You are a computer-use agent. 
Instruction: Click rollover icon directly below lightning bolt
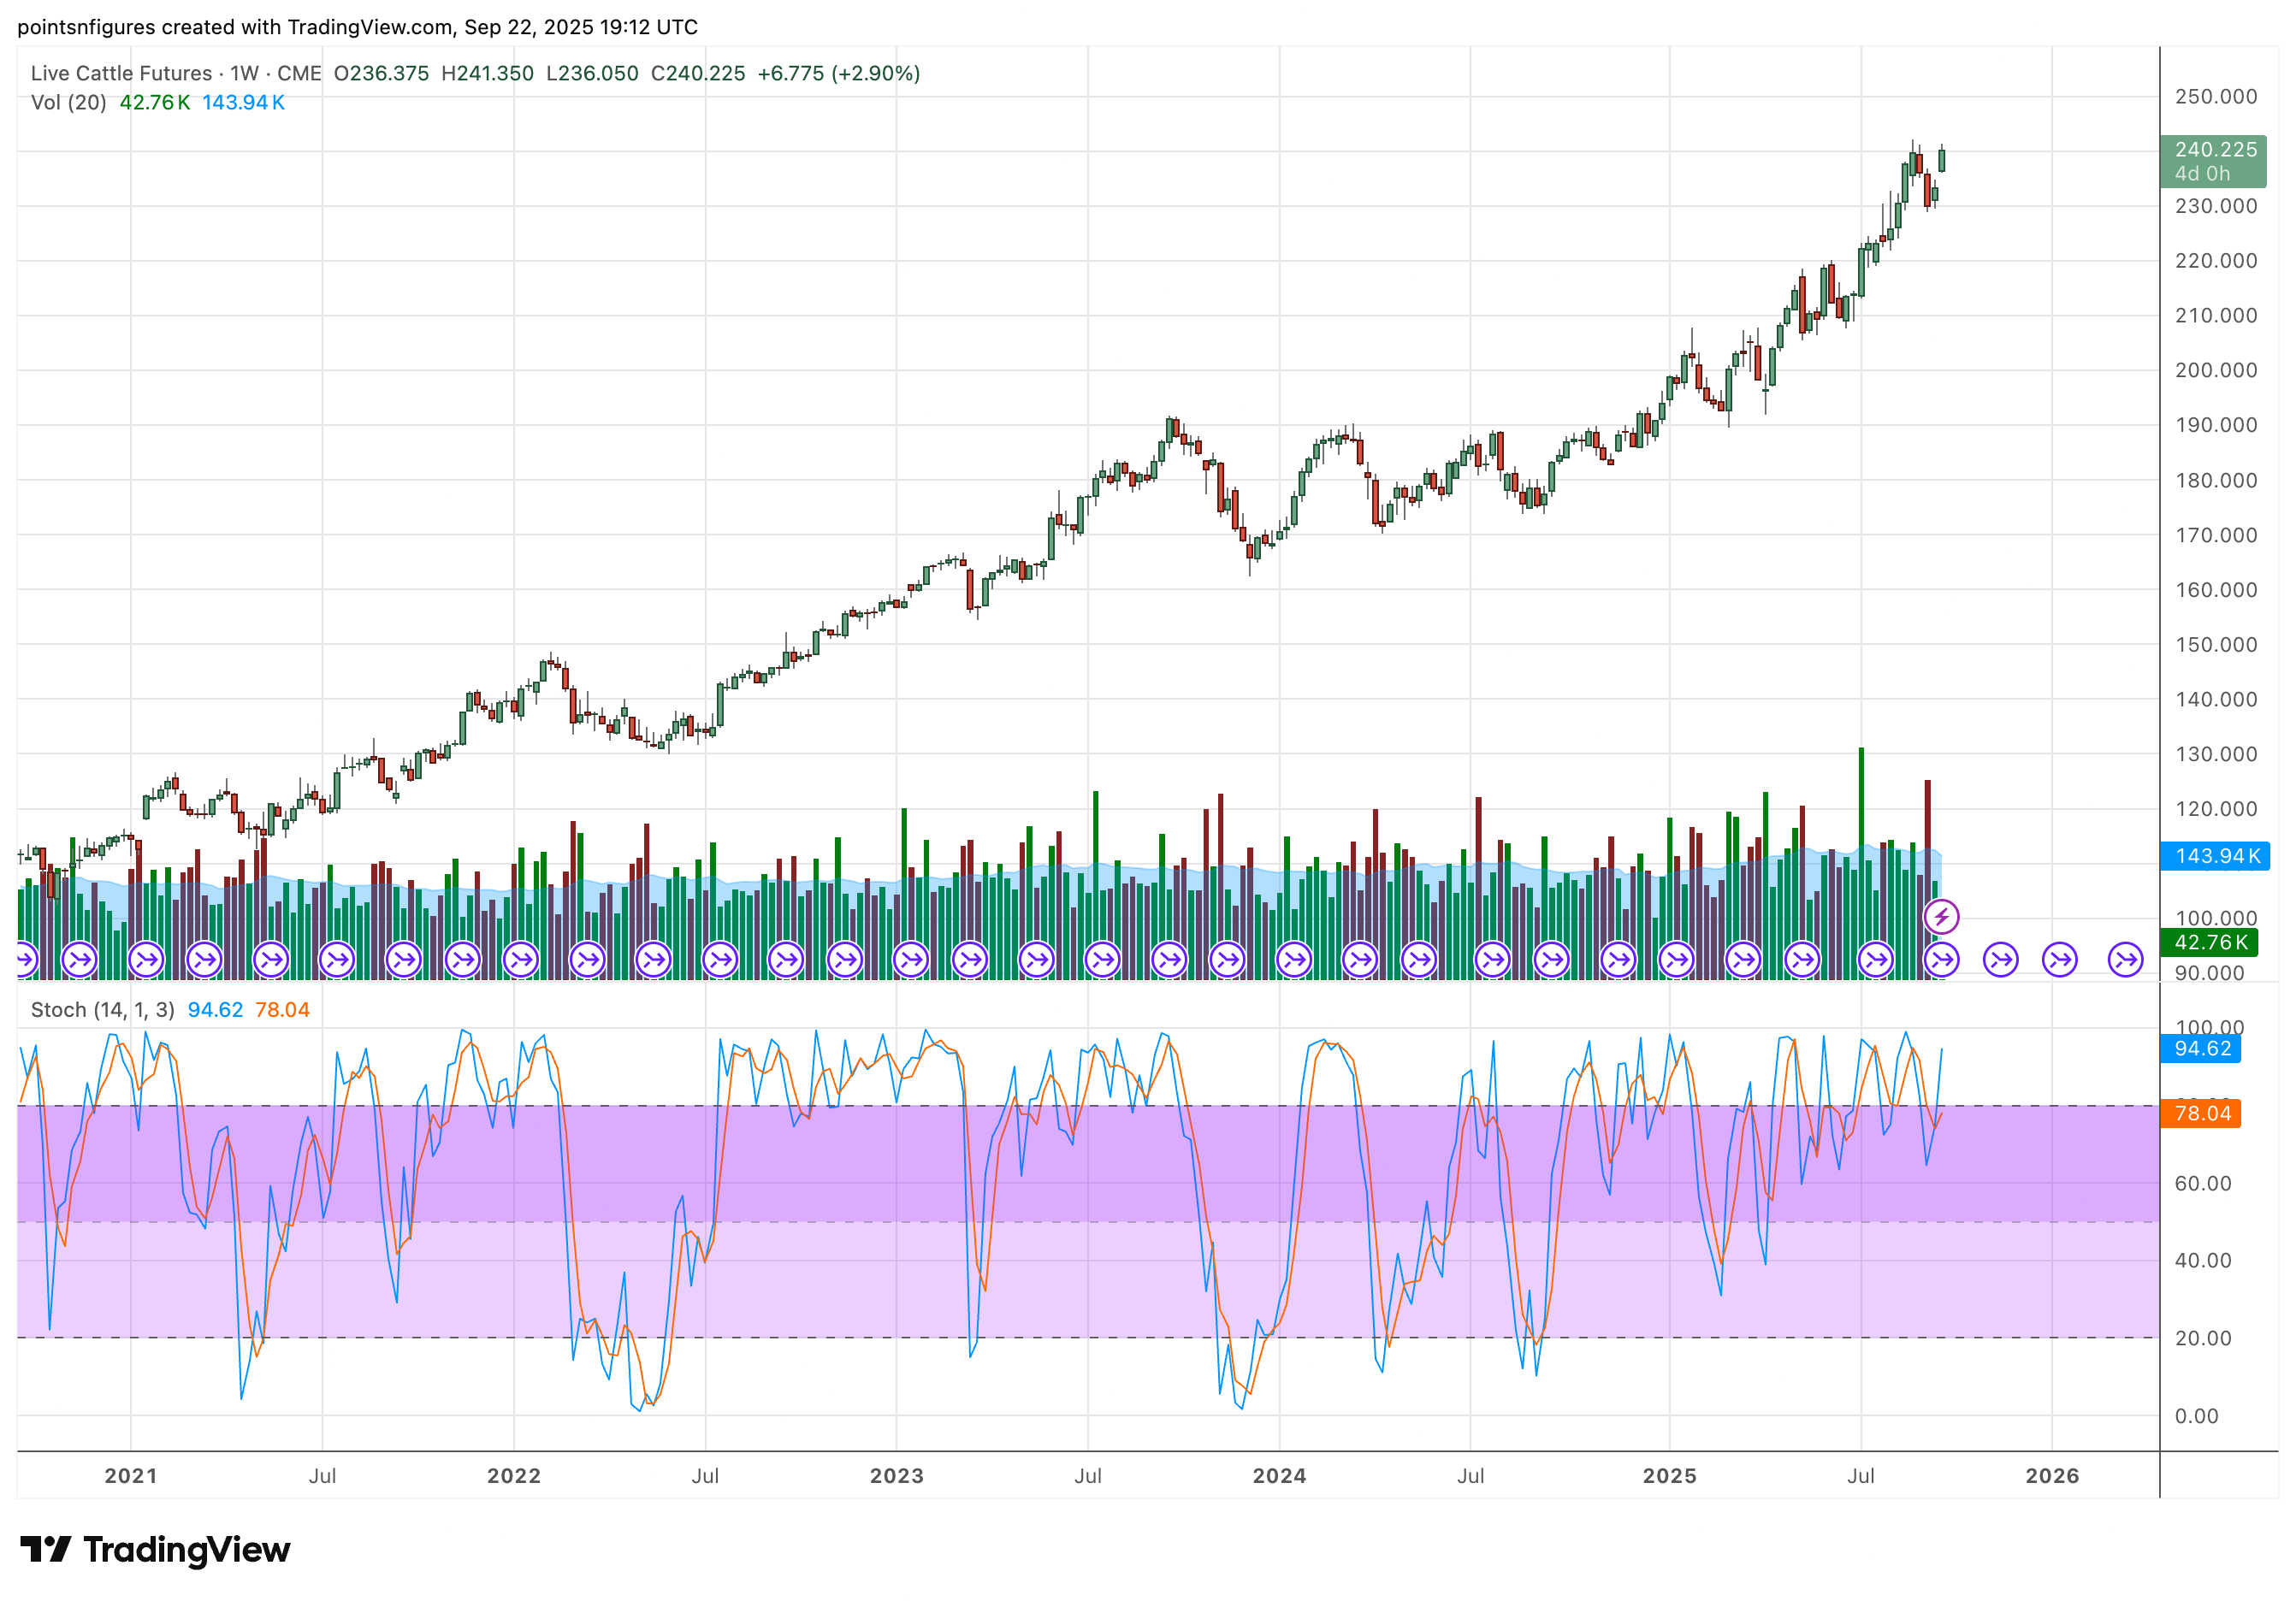(1941, 960)
